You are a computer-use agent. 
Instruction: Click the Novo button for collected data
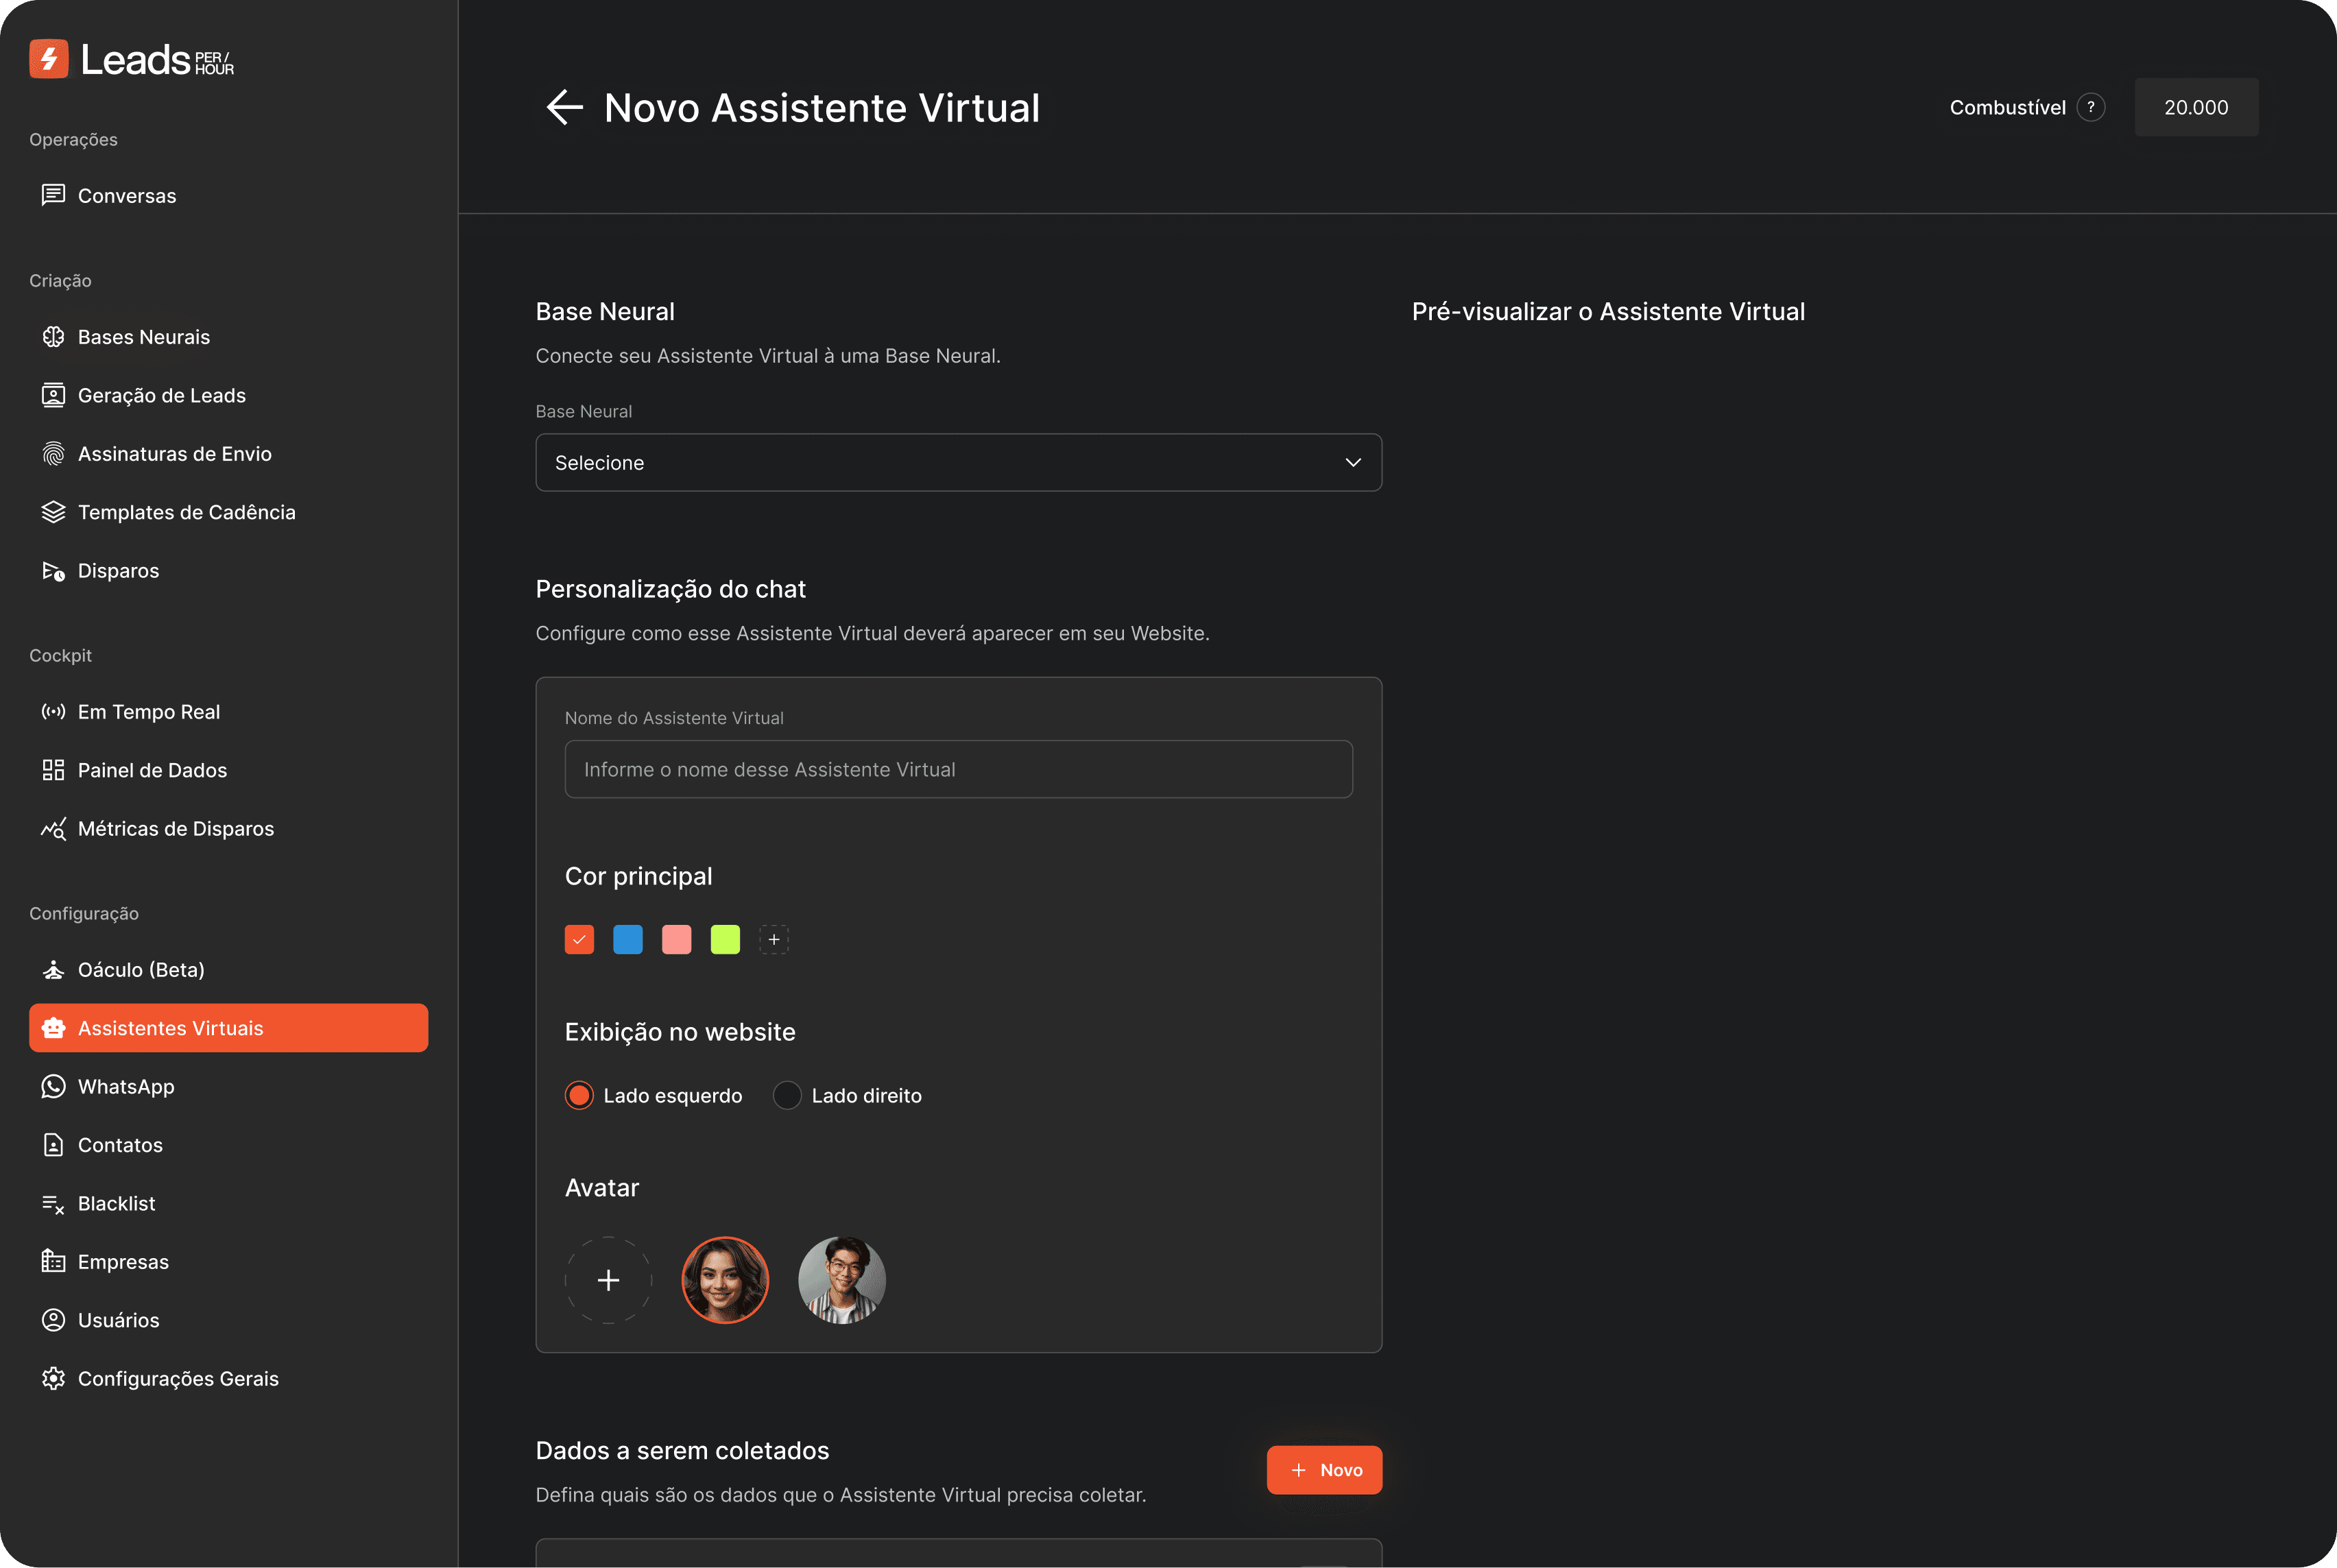pyautogui.click(x=1324, y=1470)
